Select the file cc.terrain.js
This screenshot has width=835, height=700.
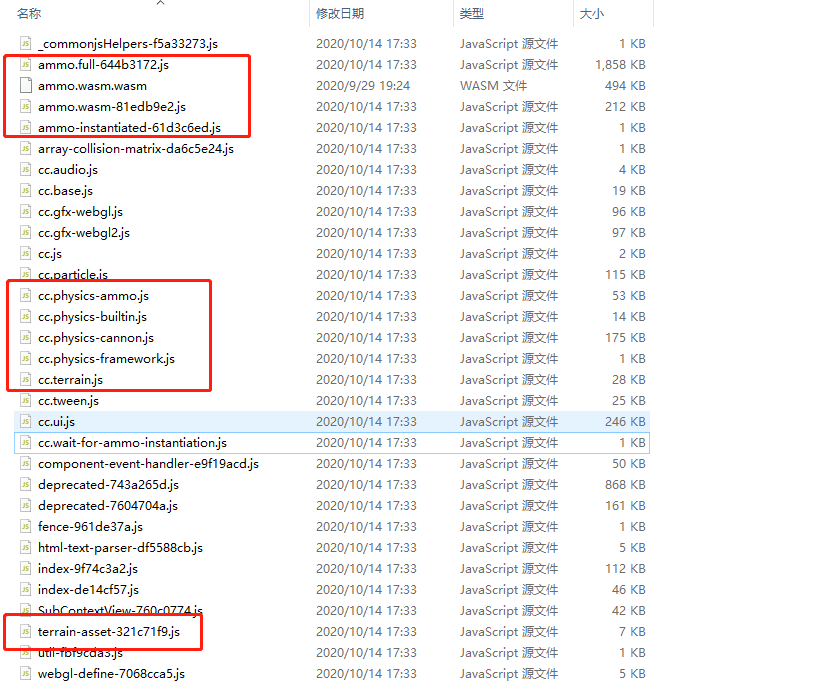coord(70,380)
